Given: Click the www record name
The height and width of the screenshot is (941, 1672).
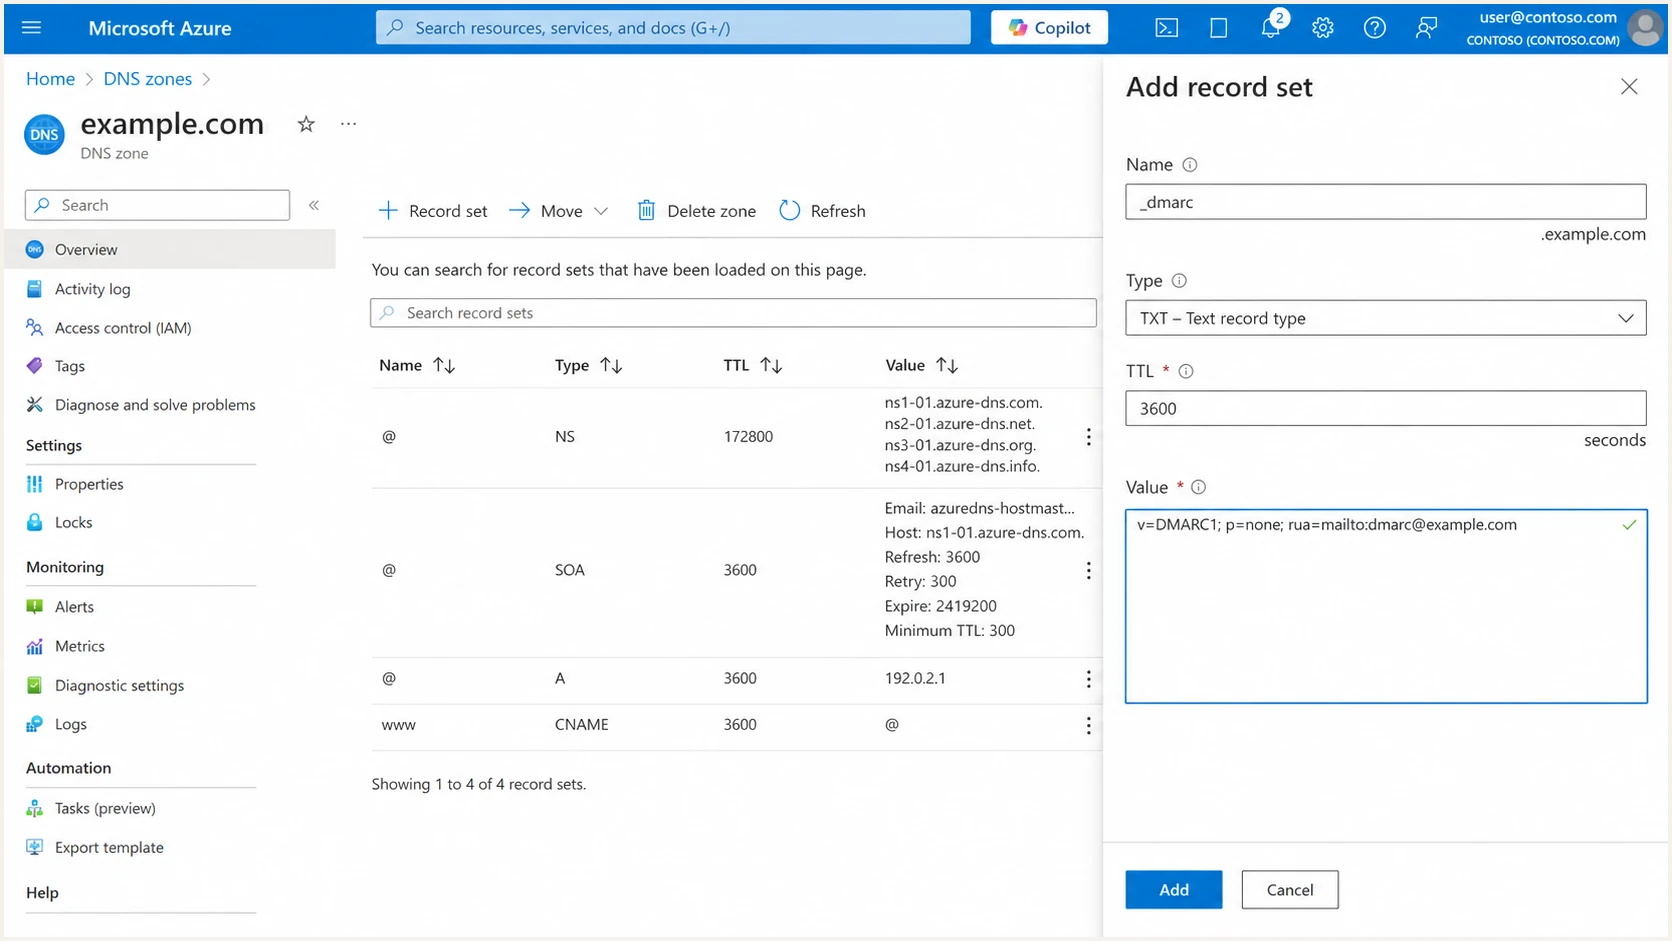Looking at the screenshot, I should [x=398, y=725].
